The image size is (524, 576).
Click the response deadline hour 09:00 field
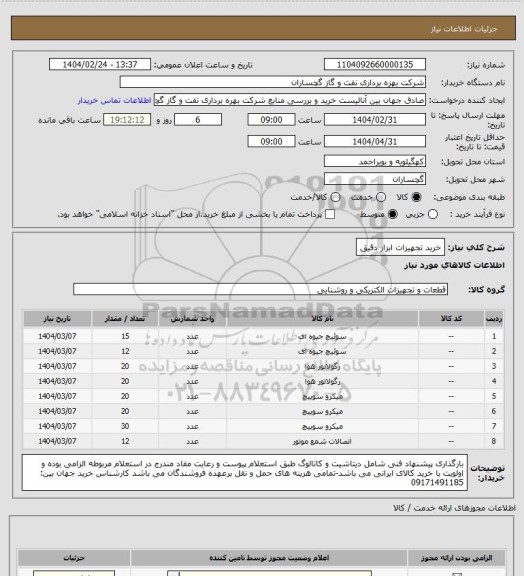(272, 120)
